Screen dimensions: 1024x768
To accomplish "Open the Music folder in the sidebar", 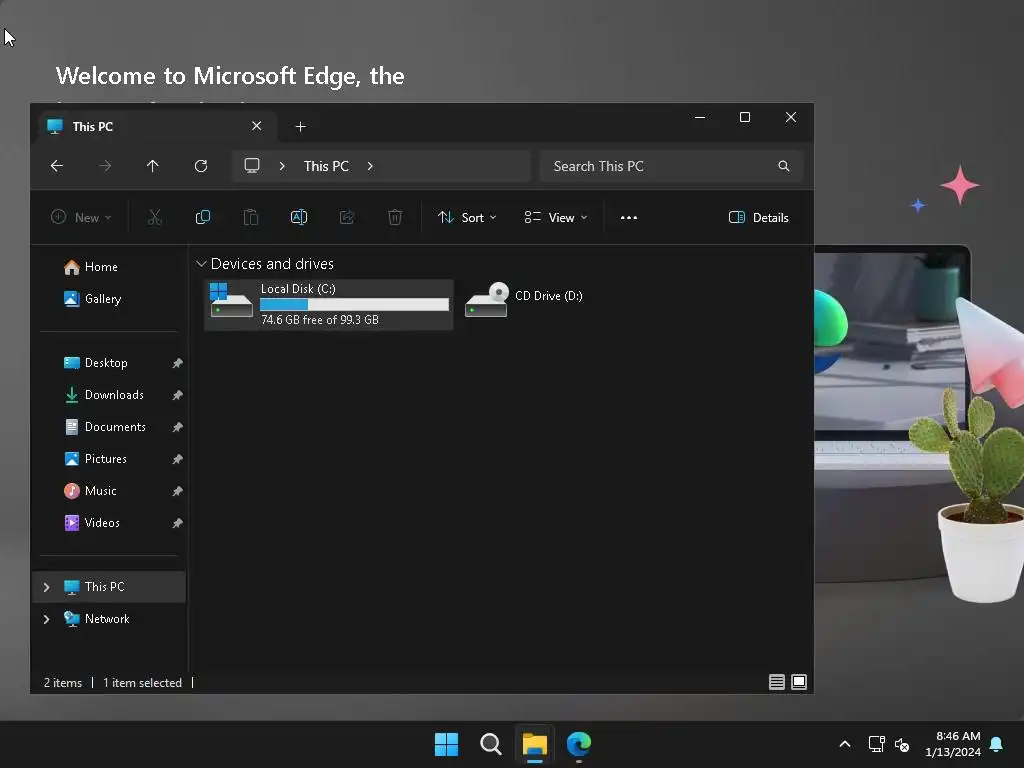I will click(x=110, y=491).
